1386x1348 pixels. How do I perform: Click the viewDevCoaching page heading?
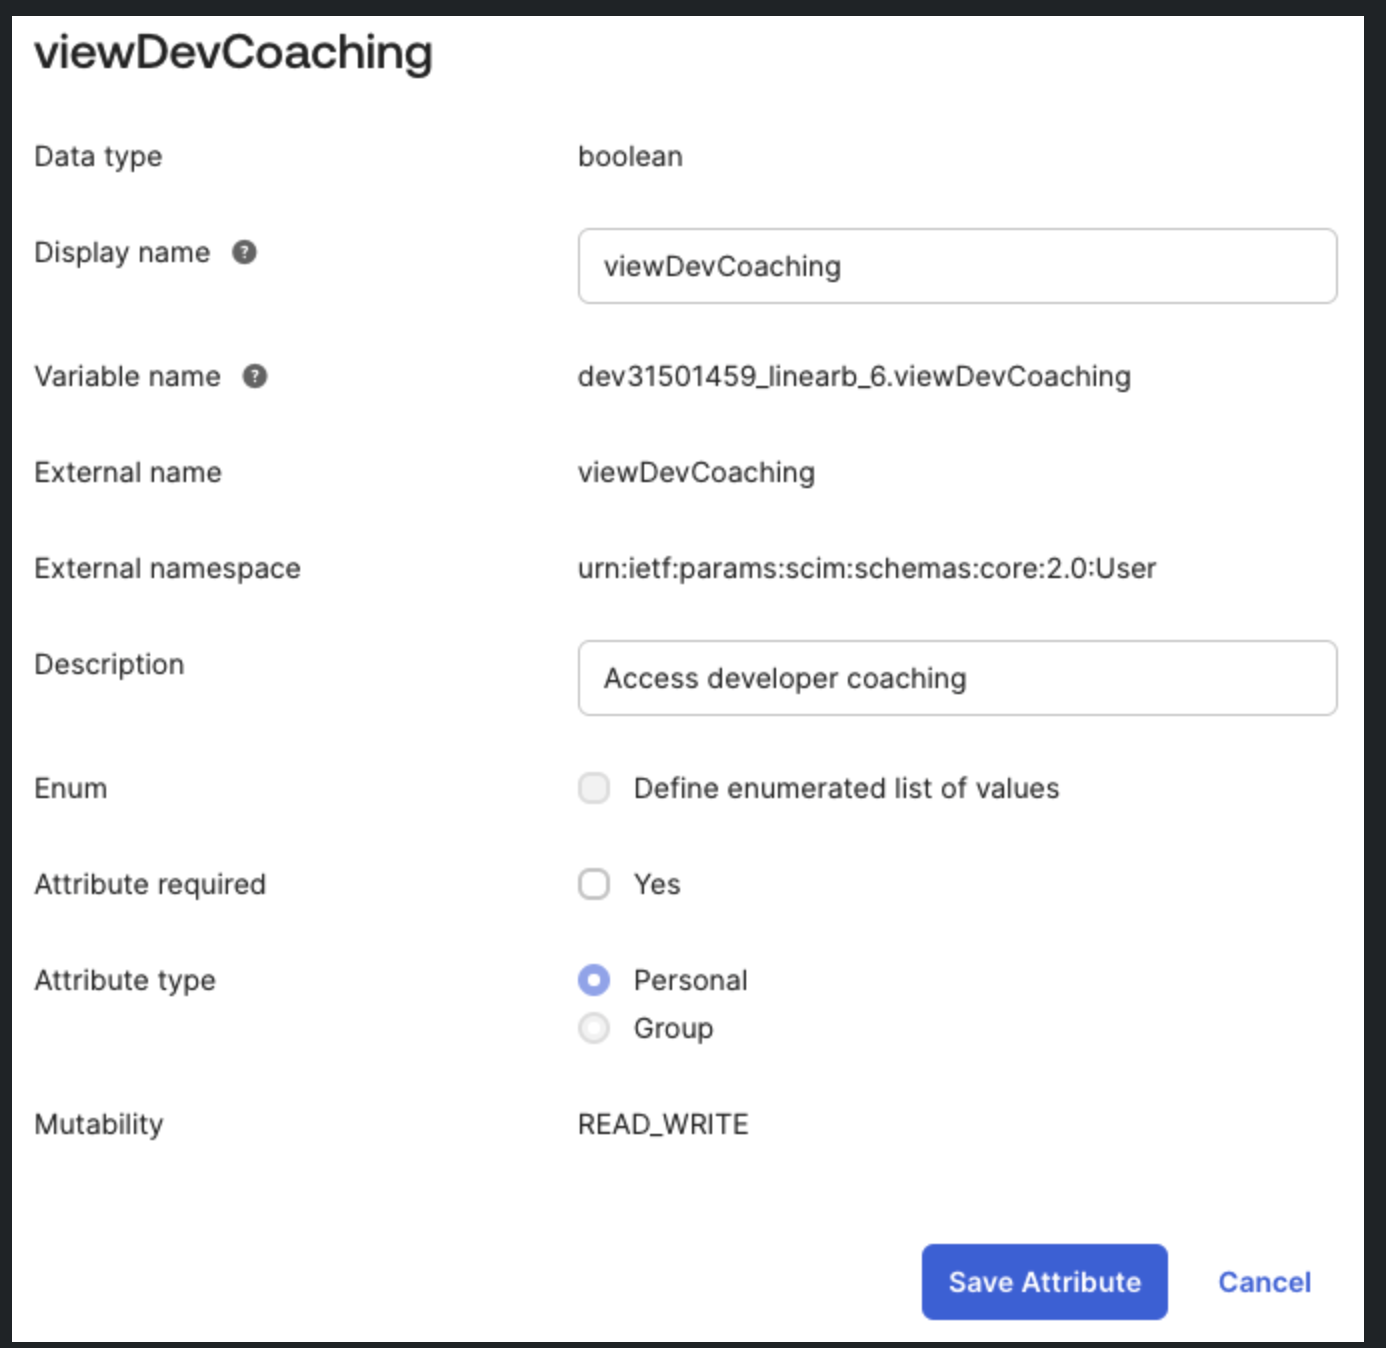coord(233,52)
